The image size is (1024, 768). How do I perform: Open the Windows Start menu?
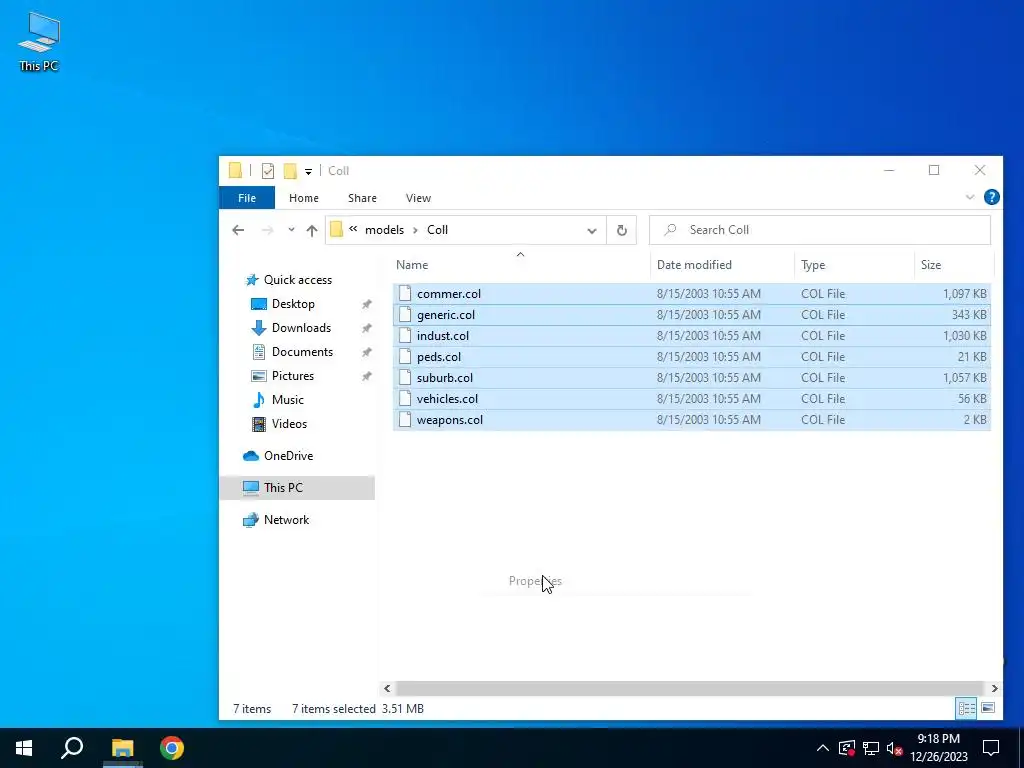[24, 748]
